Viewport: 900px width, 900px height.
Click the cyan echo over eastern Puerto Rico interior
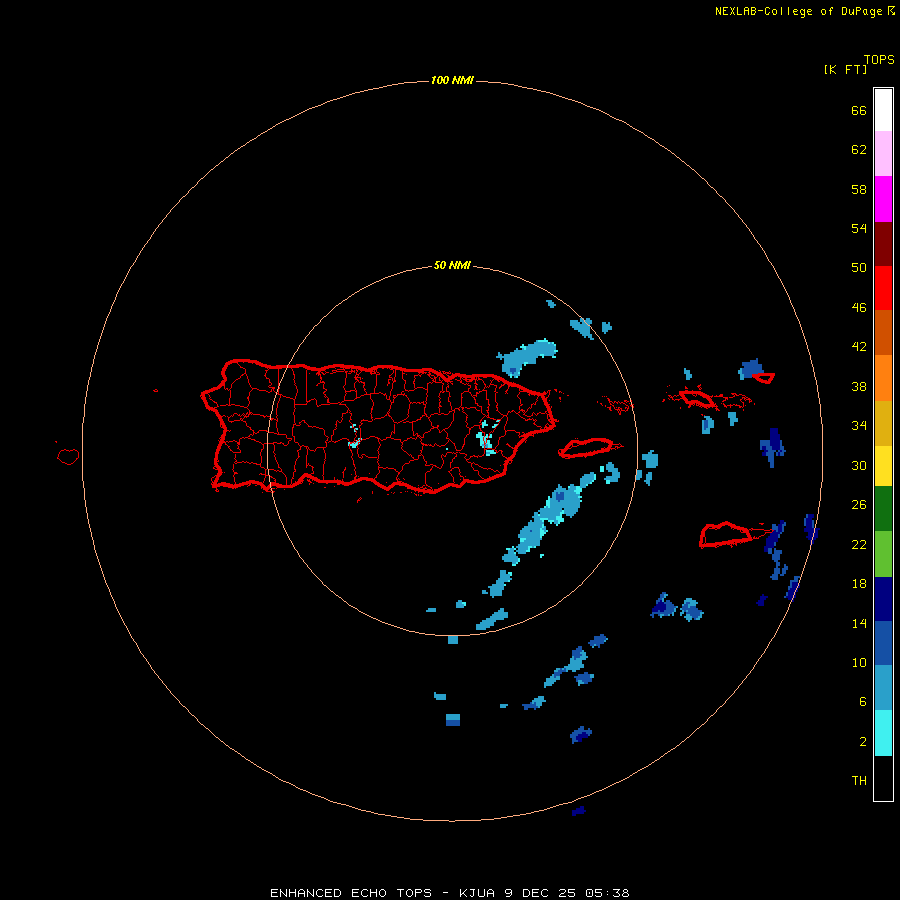[x=487, y=437]
